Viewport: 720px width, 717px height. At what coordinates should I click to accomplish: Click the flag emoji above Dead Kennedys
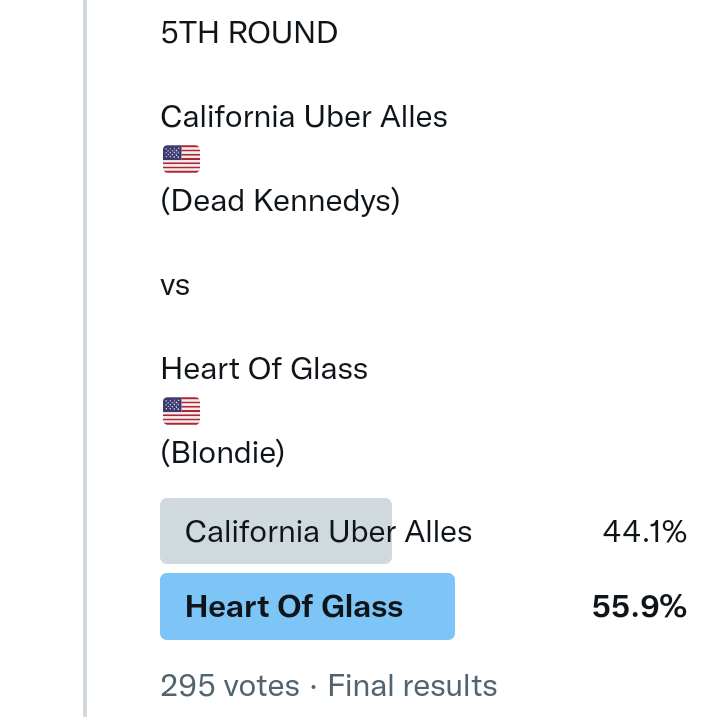180,159
